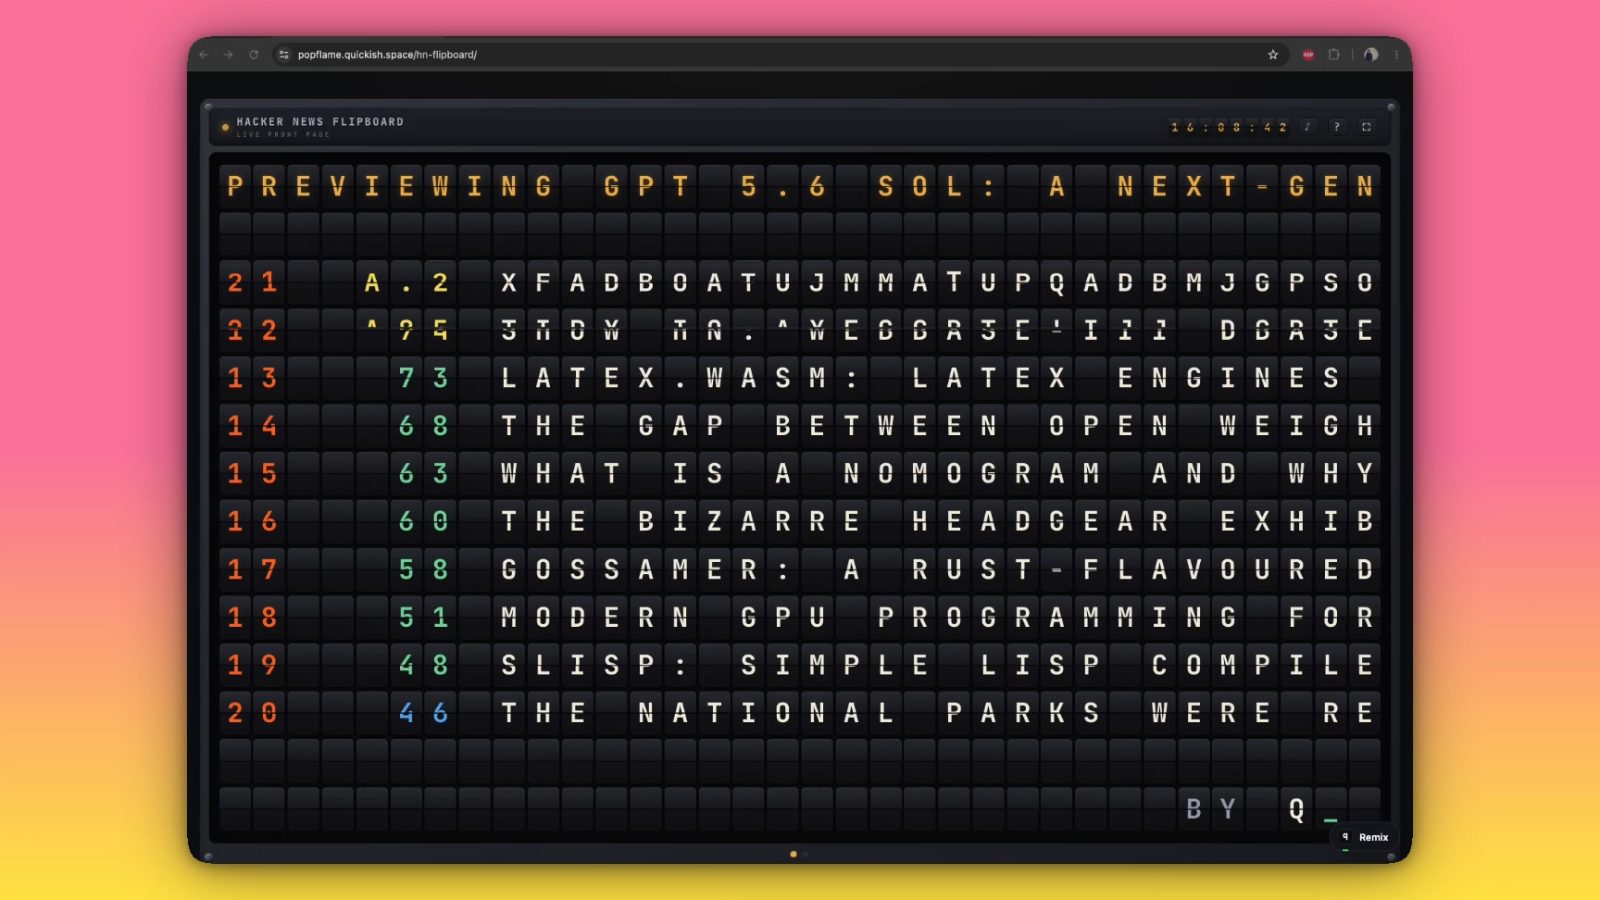Click score 48 on row 19
Screen dimensions: 1600x900
click(423, 665)
